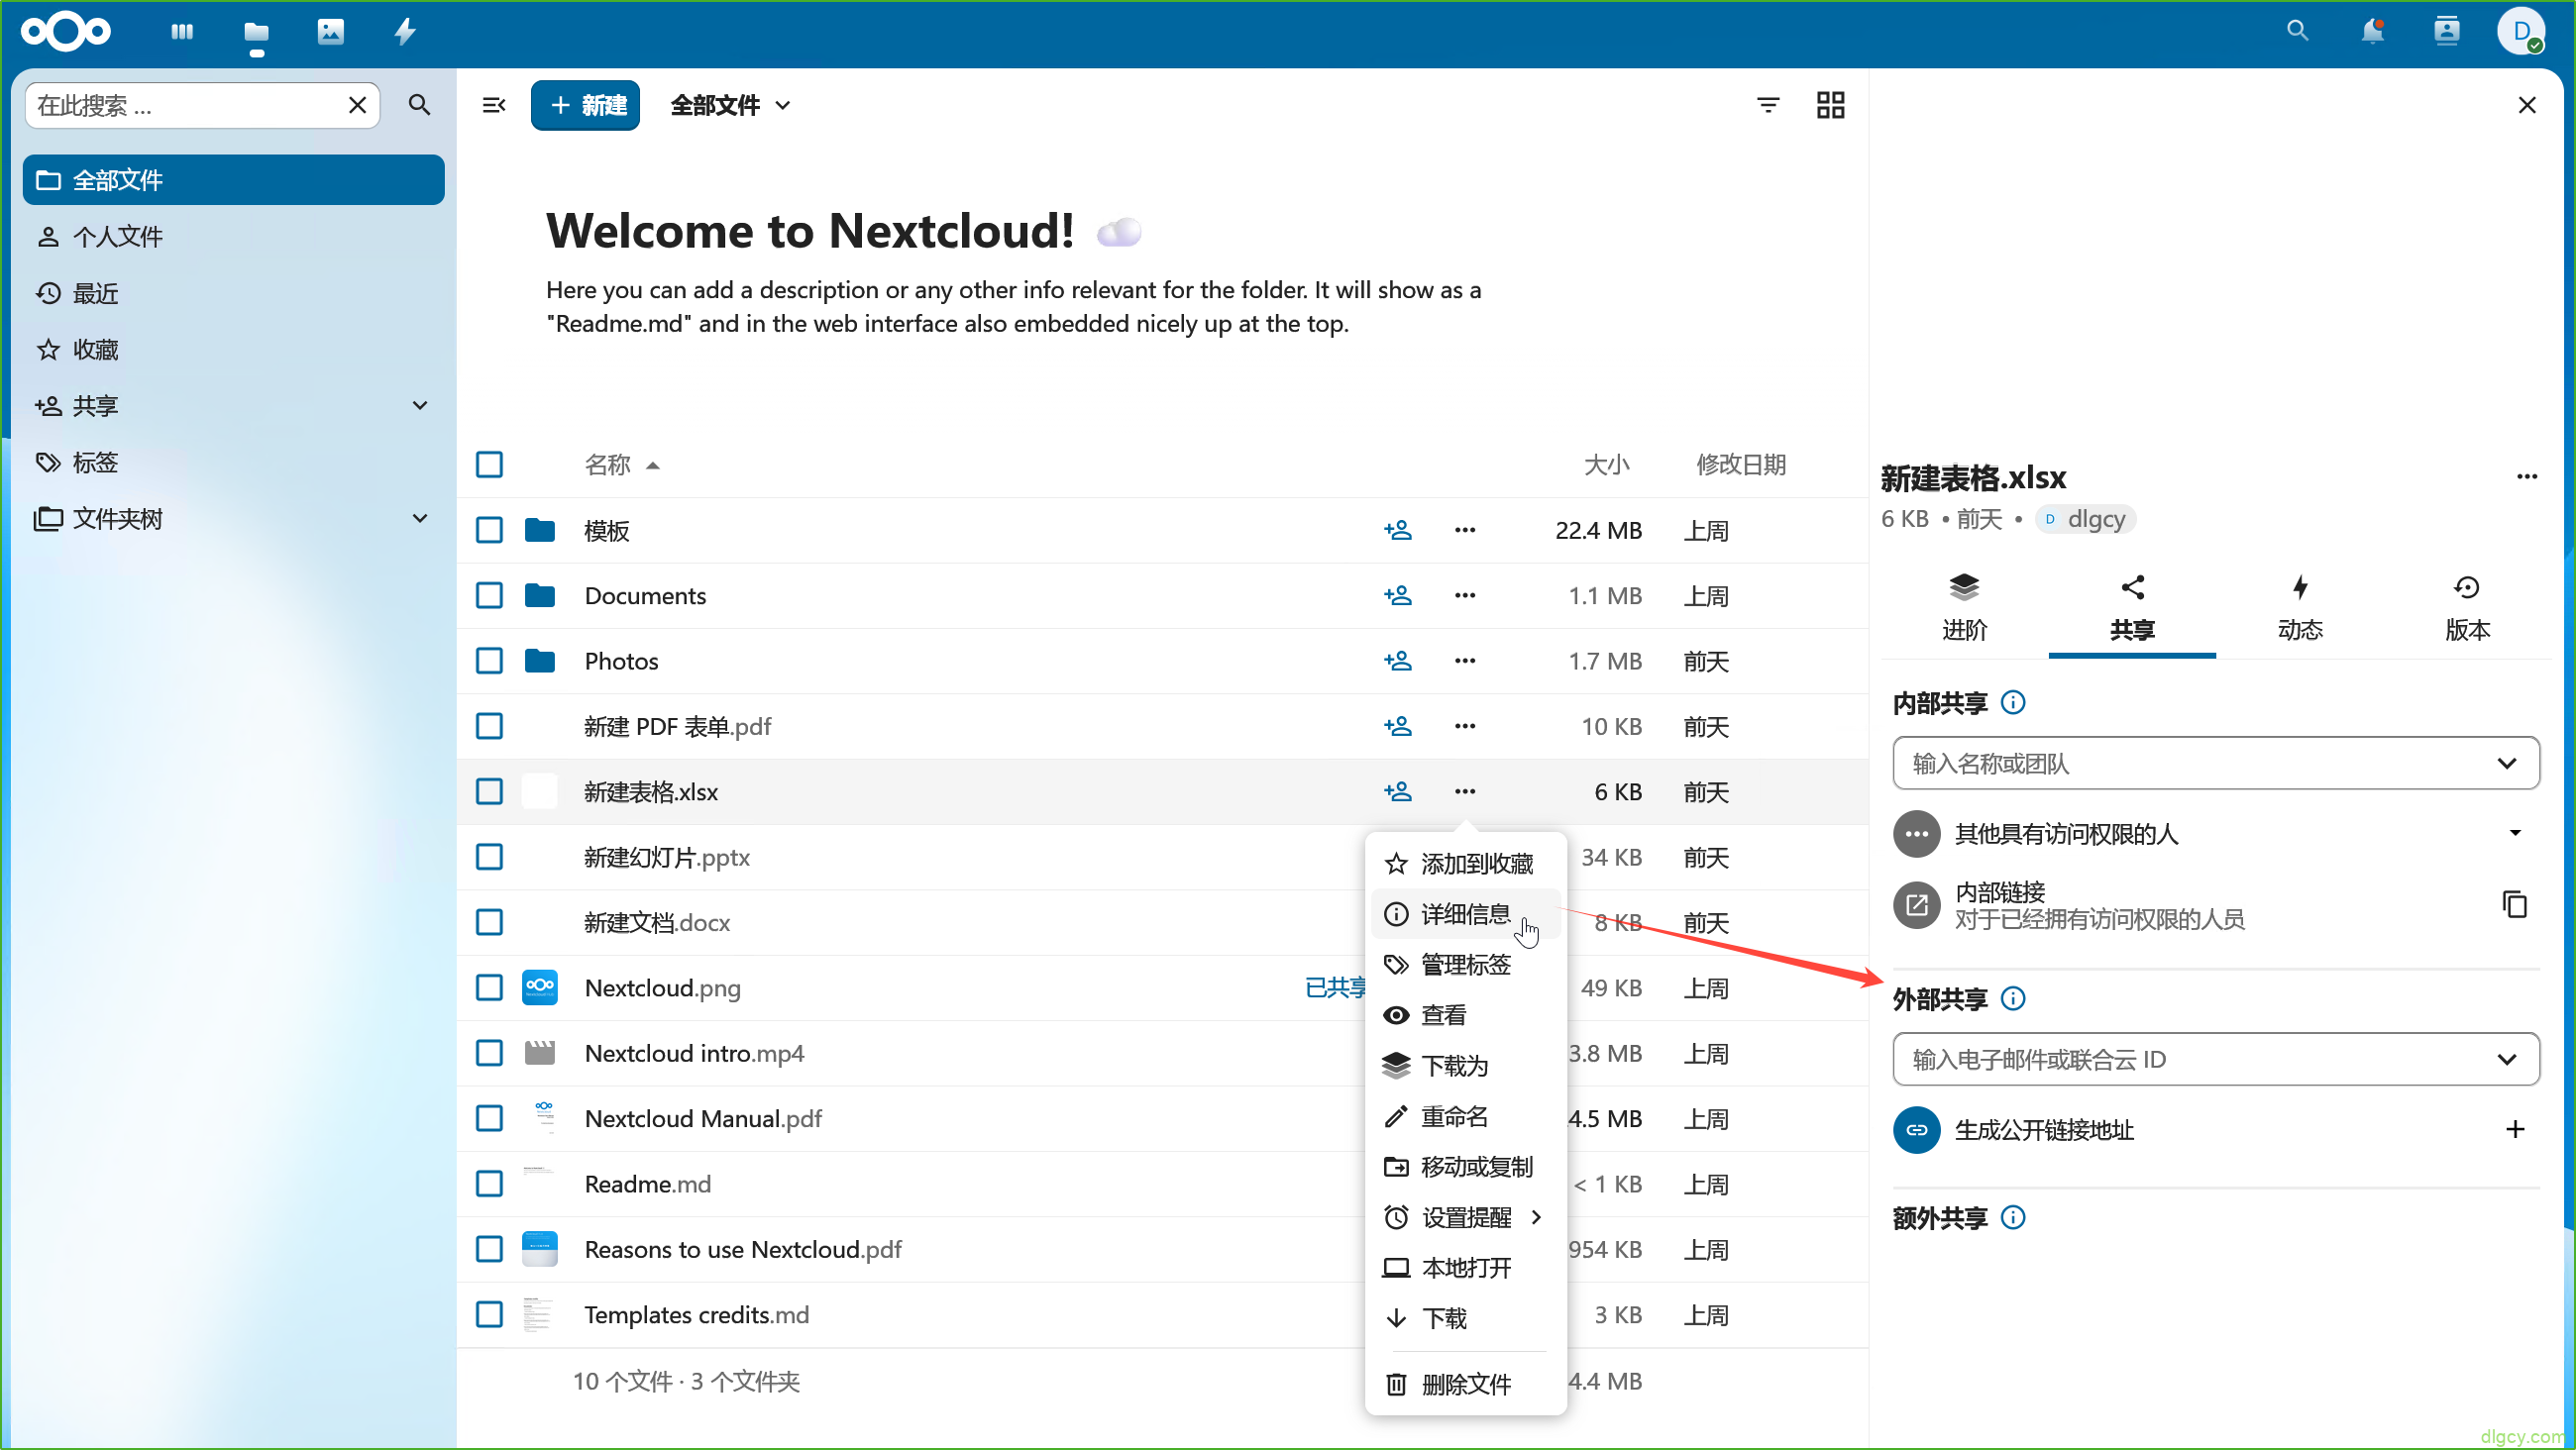
Task: Switch to the 进阶 tab
Action: (x=1964, y=608)
